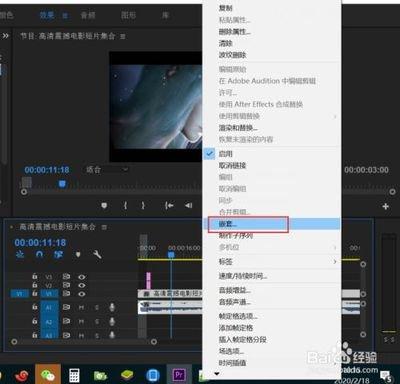400x384 pixels.
Task: Hide V1 track output eye
Action: click(x=82, y=294)
